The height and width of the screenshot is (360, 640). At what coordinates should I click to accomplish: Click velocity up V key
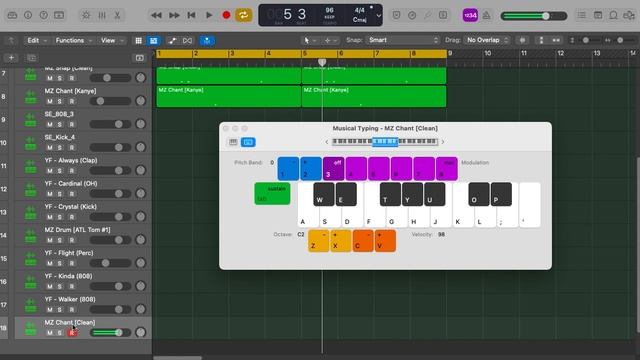click(x=385, y=241)
